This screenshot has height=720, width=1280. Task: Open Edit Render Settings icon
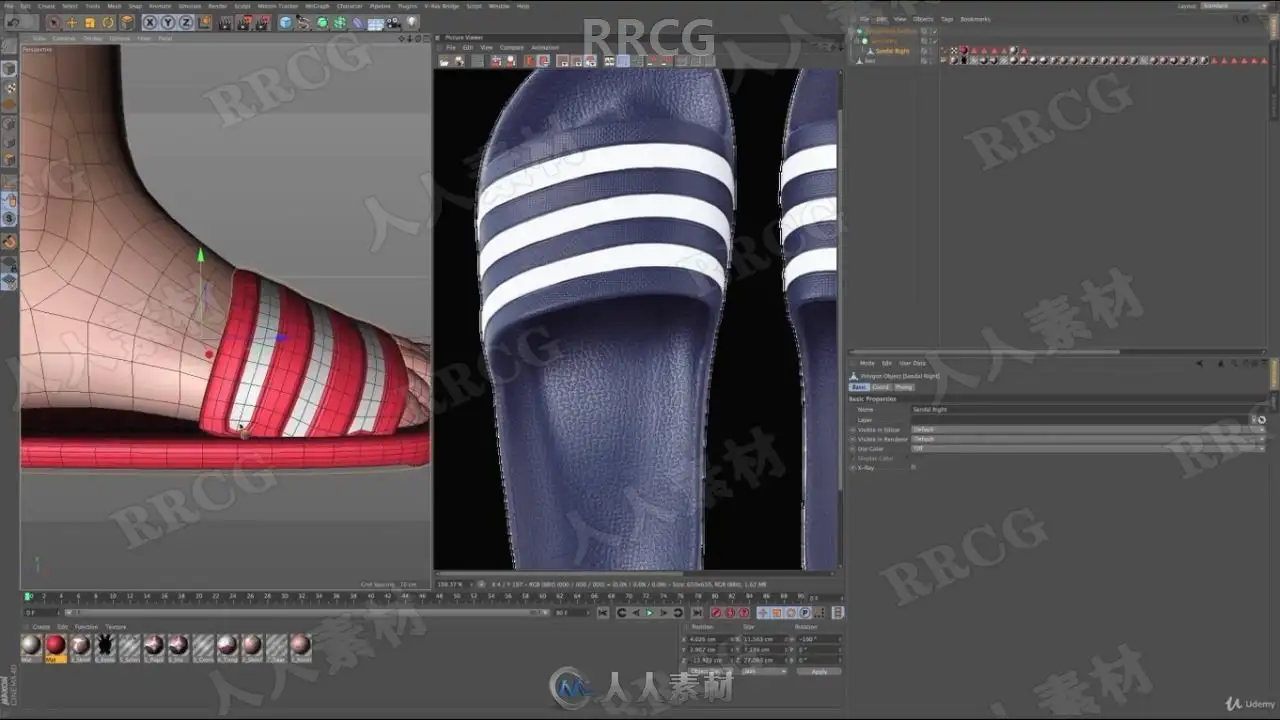tap(262, 22)
